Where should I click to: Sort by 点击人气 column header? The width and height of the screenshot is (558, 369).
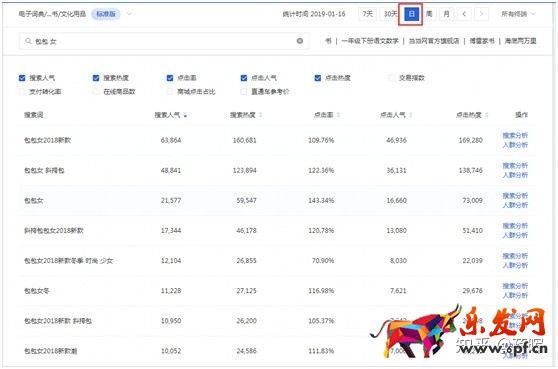pos(393,115)
